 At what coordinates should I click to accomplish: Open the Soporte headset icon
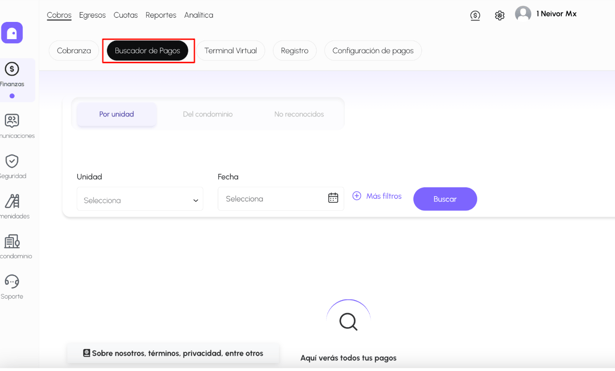(x=12, y=281)
